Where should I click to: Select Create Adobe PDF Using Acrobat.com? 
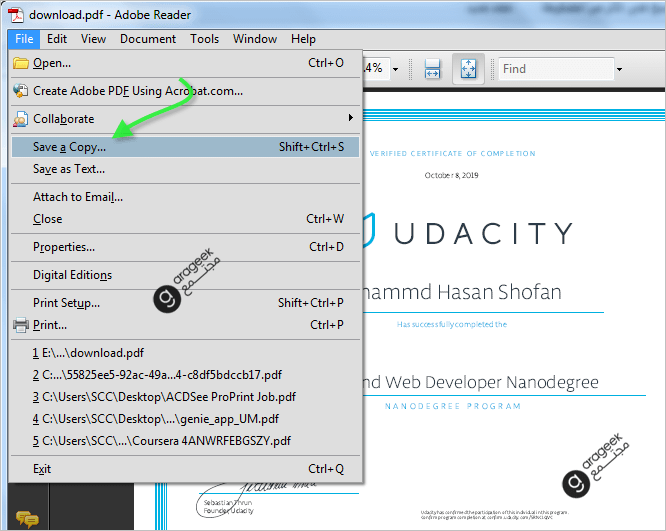pos(186,91)
